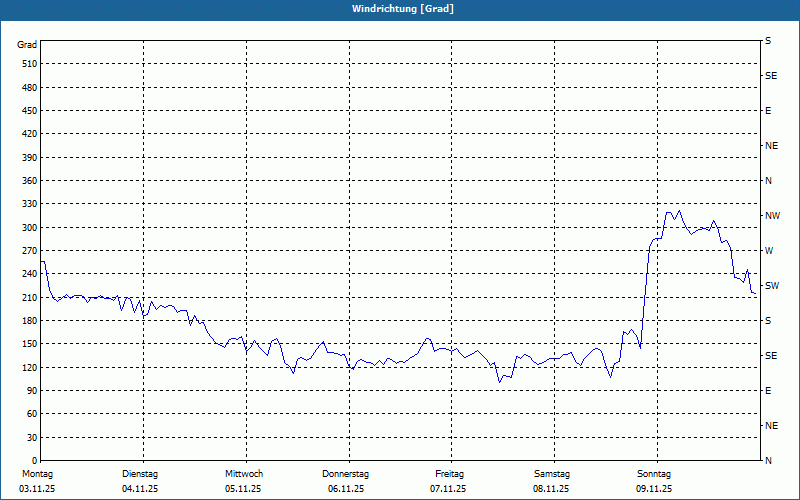This screenshot has height=500, width=800.
Task: Click the 0 value on the left axis
Action: click(35, 461)
